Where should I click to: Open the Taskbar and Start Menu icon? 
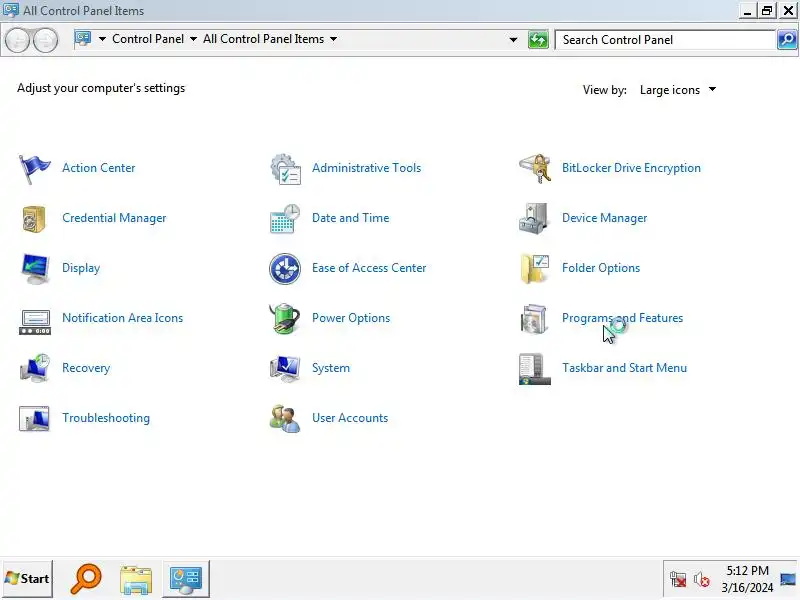pos(535,369)
